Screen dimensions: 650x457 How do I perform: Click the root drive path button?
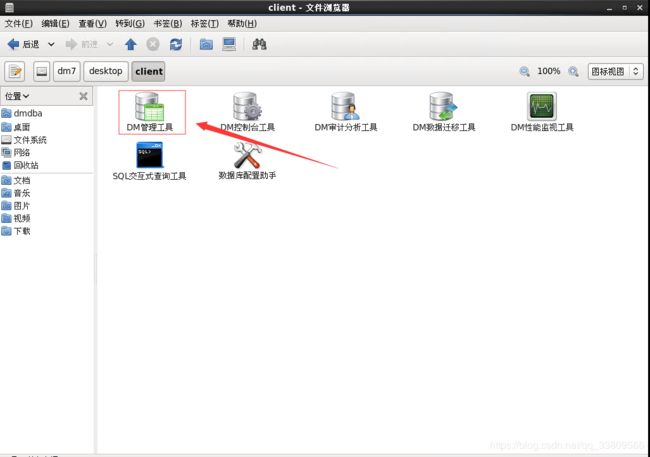(x=41, y=71)
